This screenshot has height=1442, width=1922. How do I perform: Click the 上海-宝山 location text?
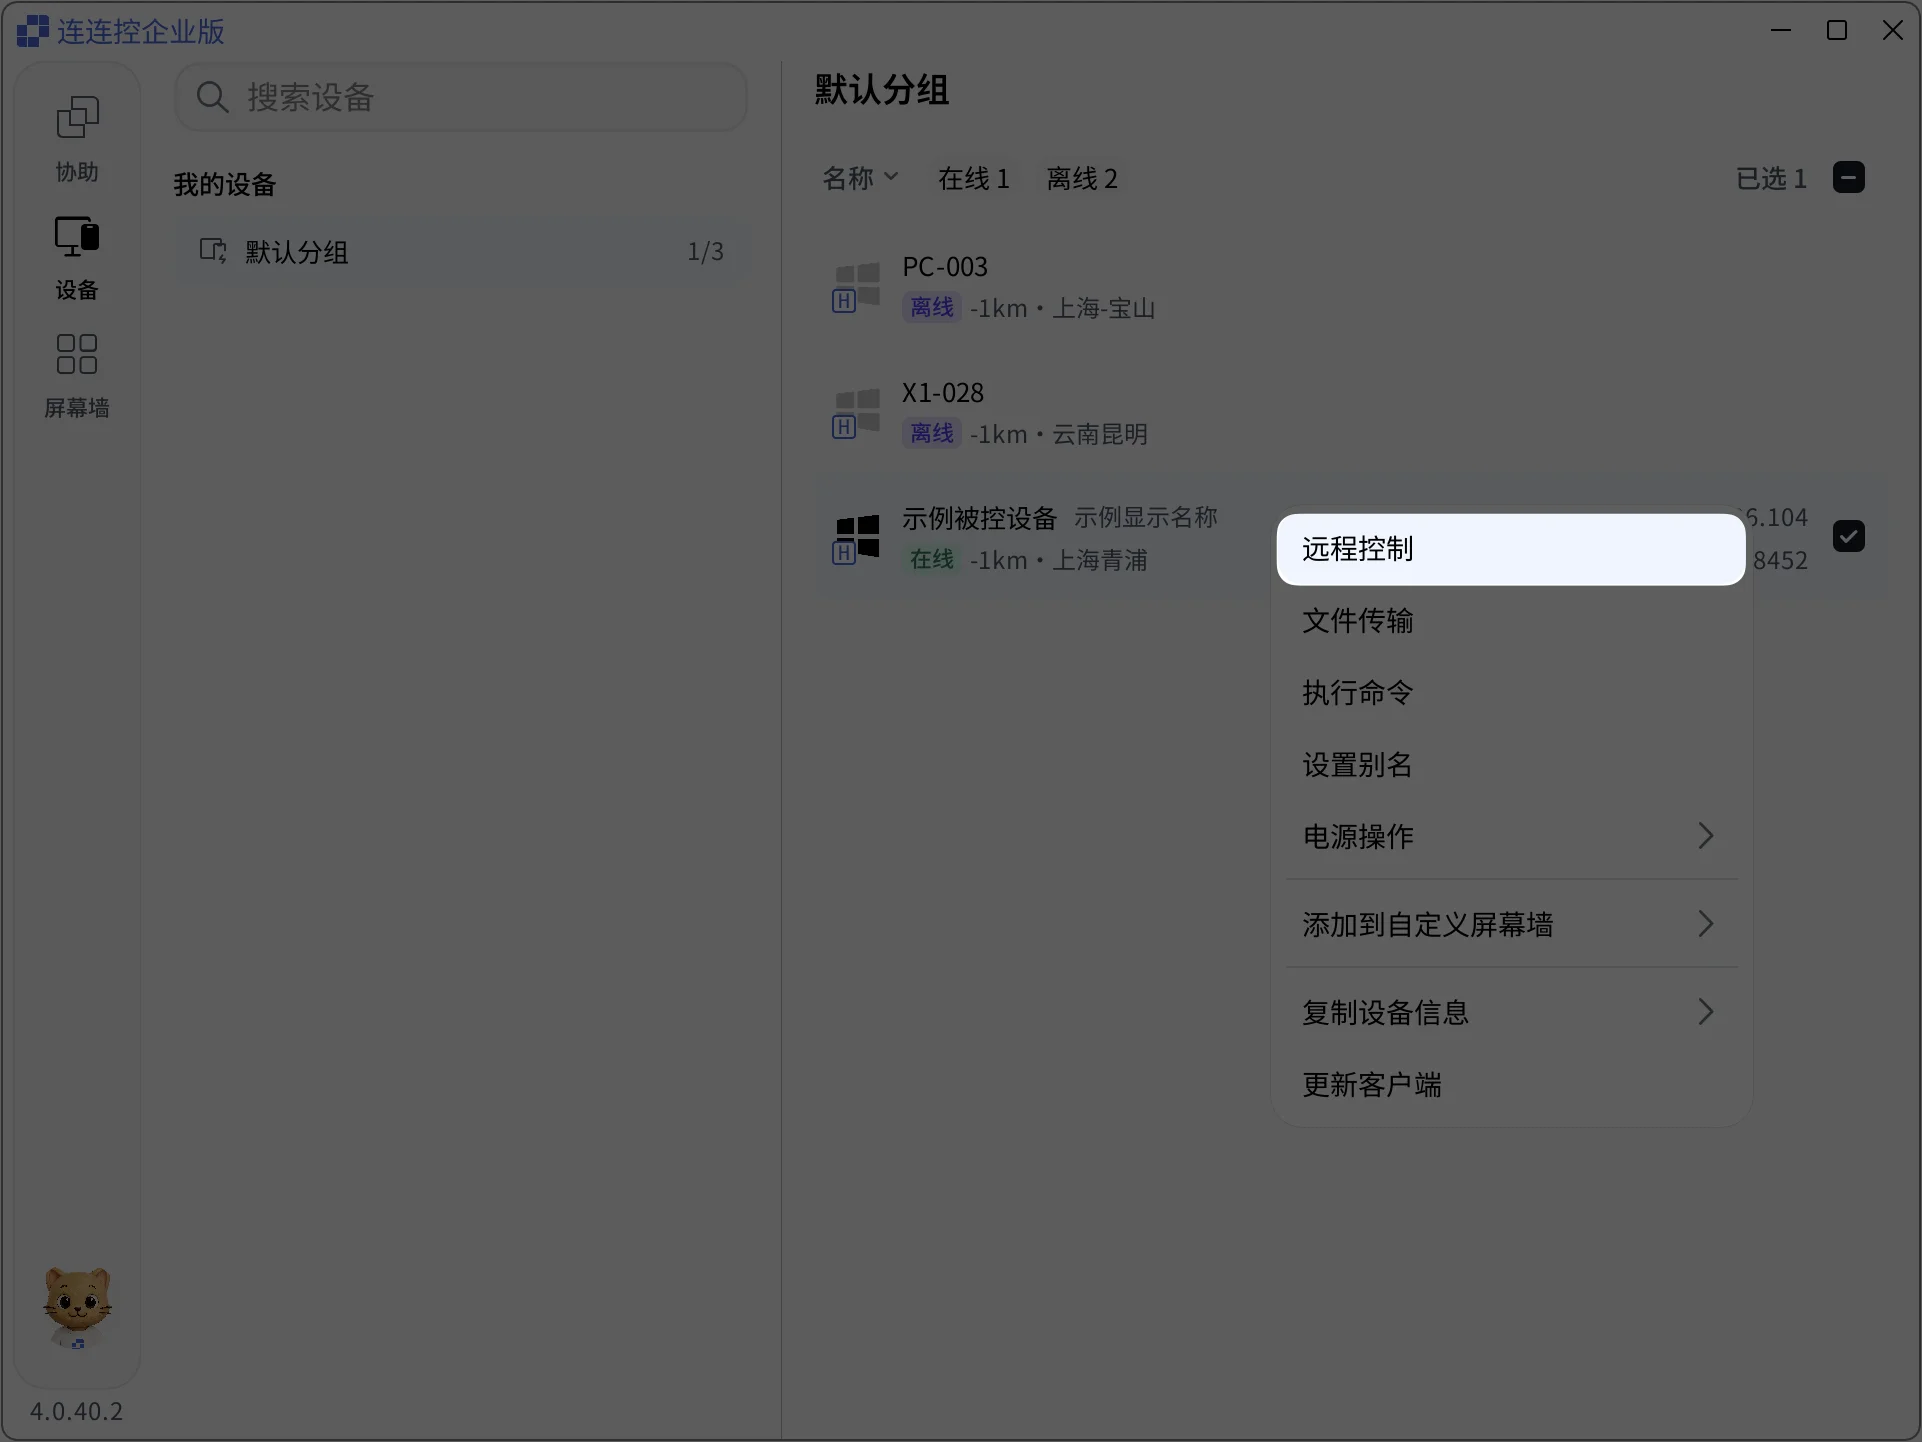[1103, 308]
